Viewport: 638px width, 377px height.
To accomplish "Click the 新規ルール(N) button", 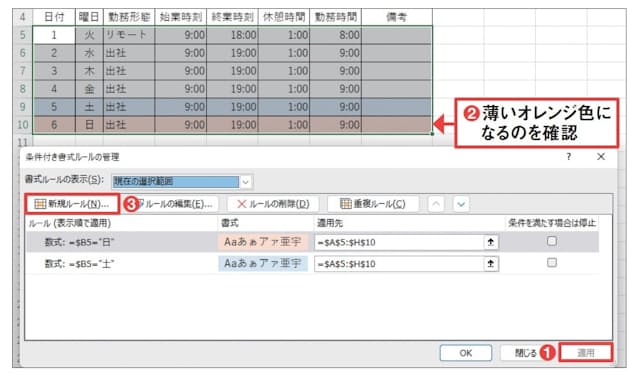I will [x=72, y=204].
